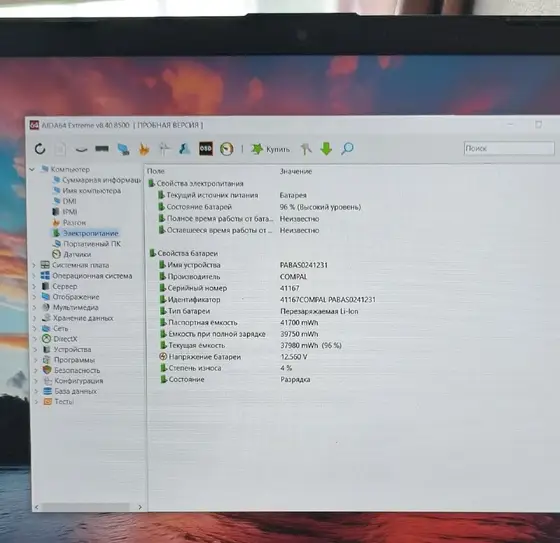Click the Купить buy button
560x543 pixels.
point(270,149)
